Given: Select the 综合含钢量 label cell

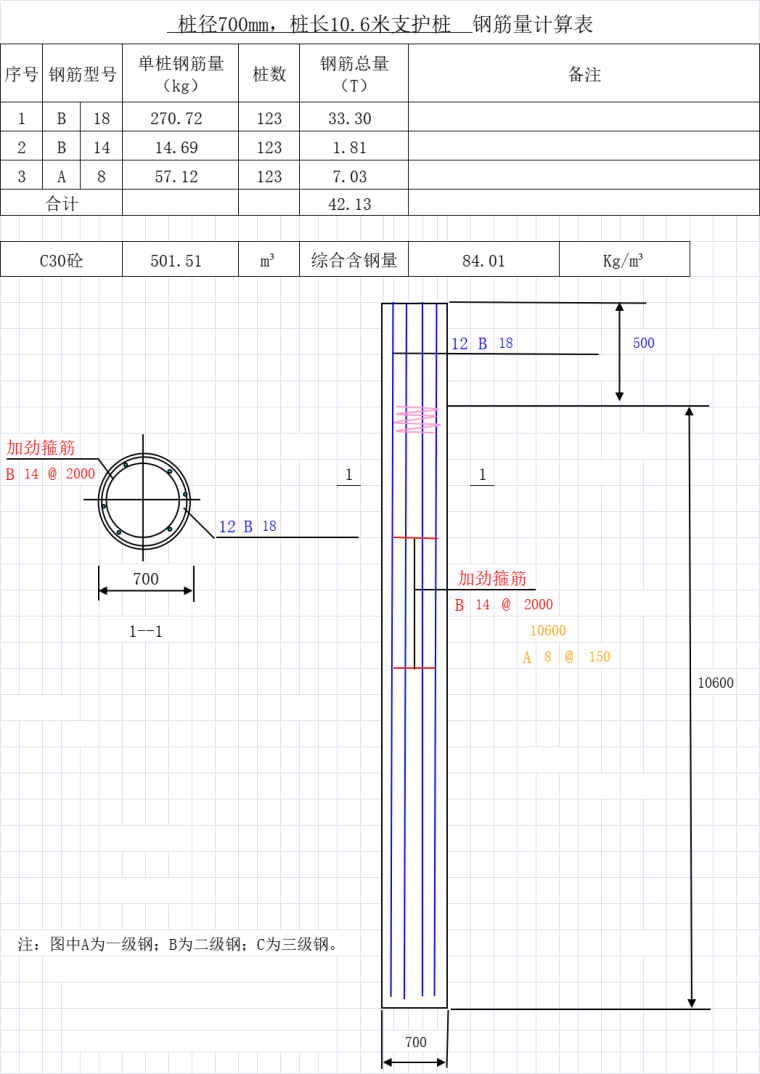Looking at the screenshot, I should point(353,261).
